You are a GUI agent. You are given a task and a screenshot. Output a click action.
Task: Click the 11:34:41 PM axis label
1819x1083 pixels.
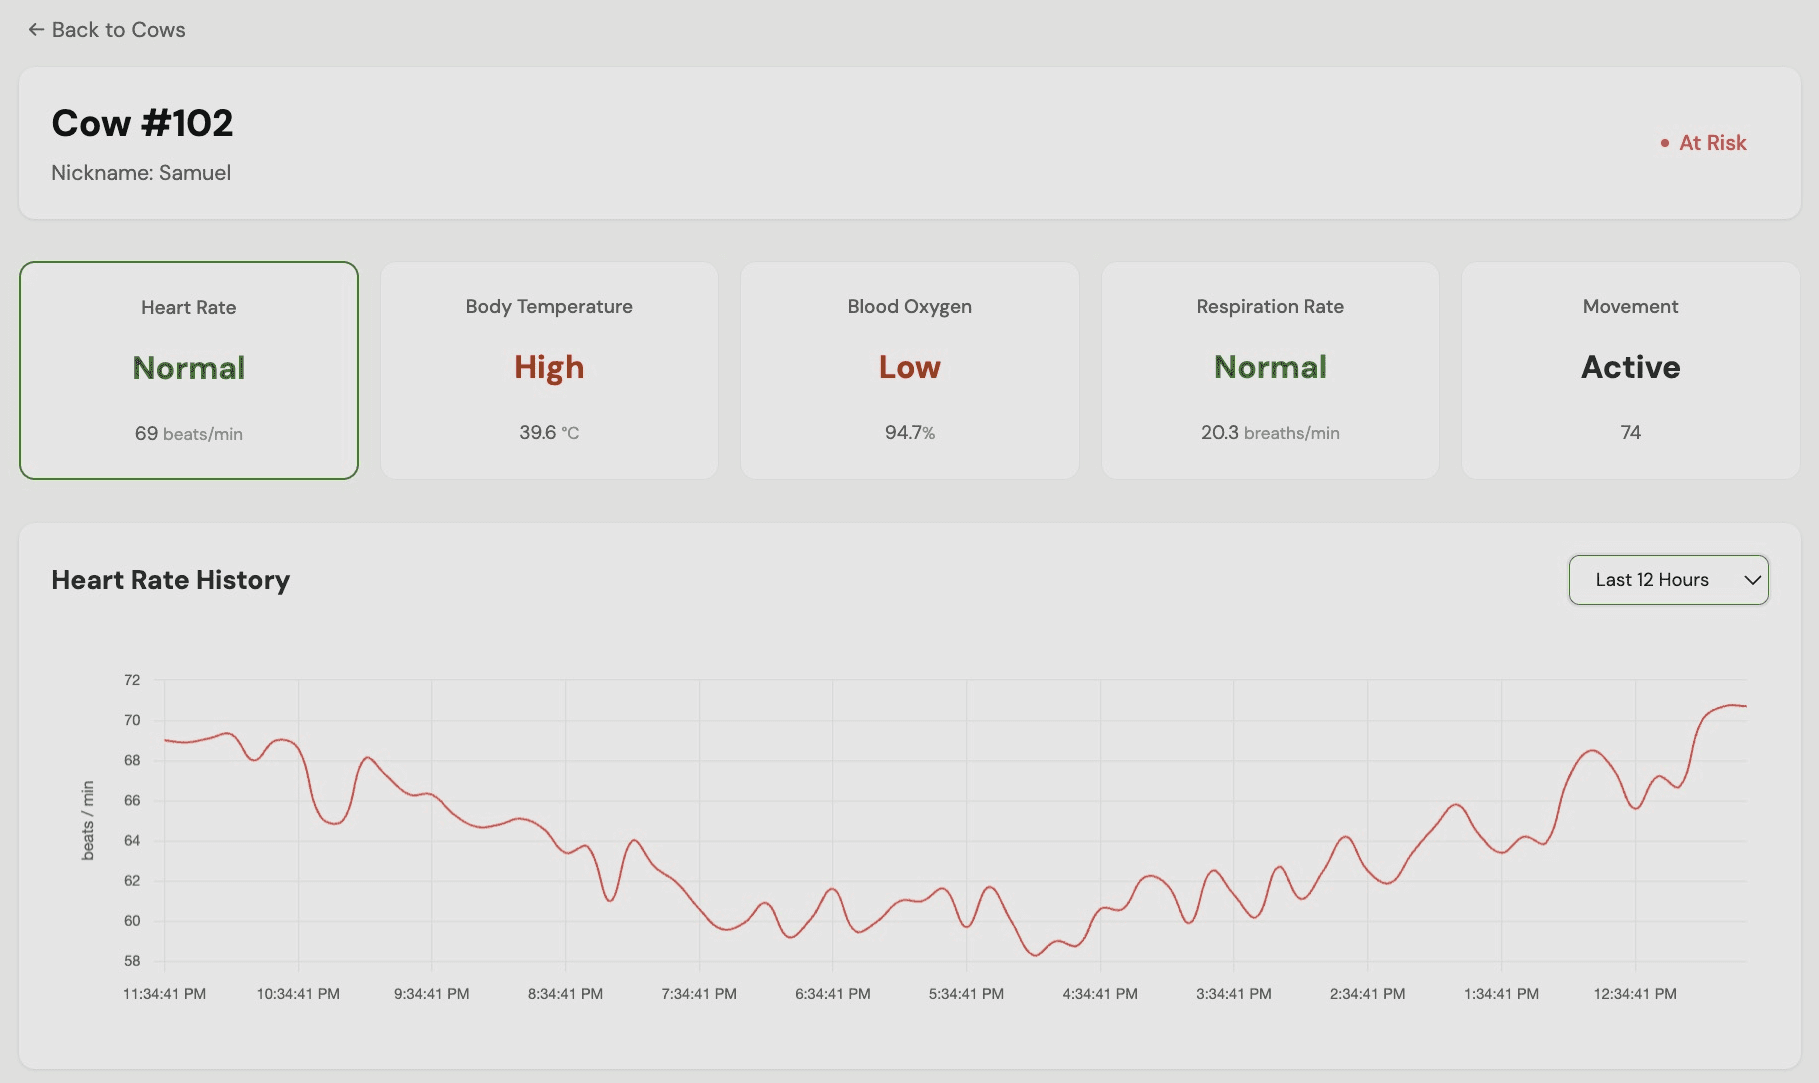coord(164,994)
